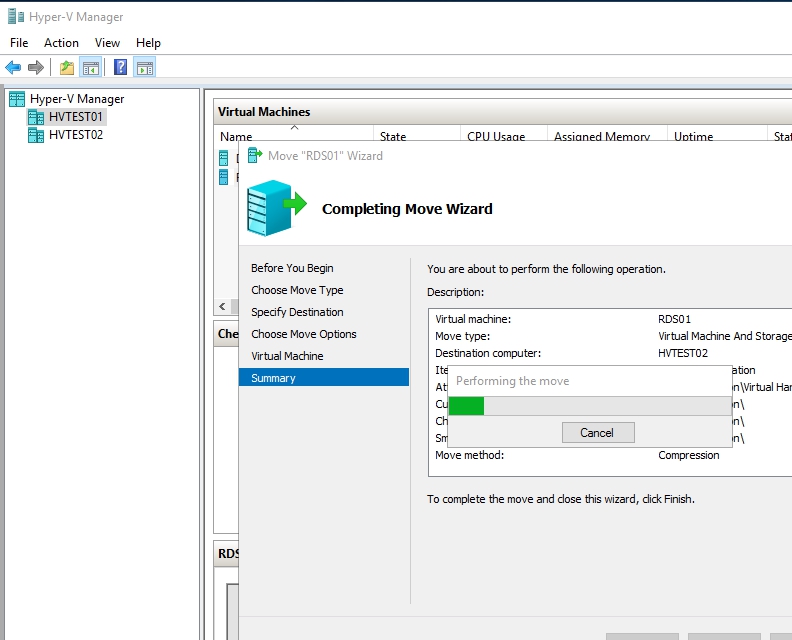The height and width of the screenshot is (640, 792).
Task: Click the Move wizard title bar icon
Action: tap(255, 155)
